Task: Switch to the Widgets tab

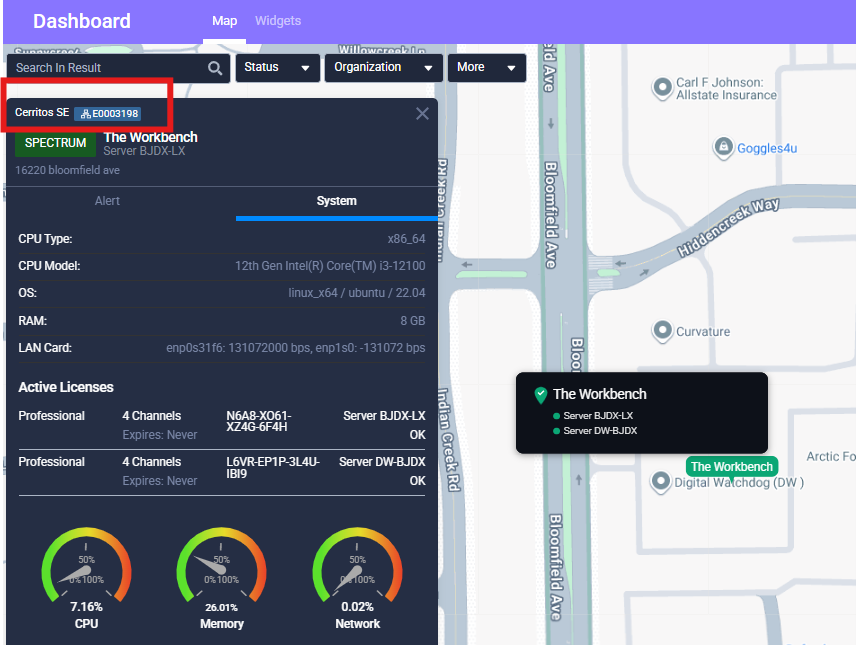Action: point(278,21)
